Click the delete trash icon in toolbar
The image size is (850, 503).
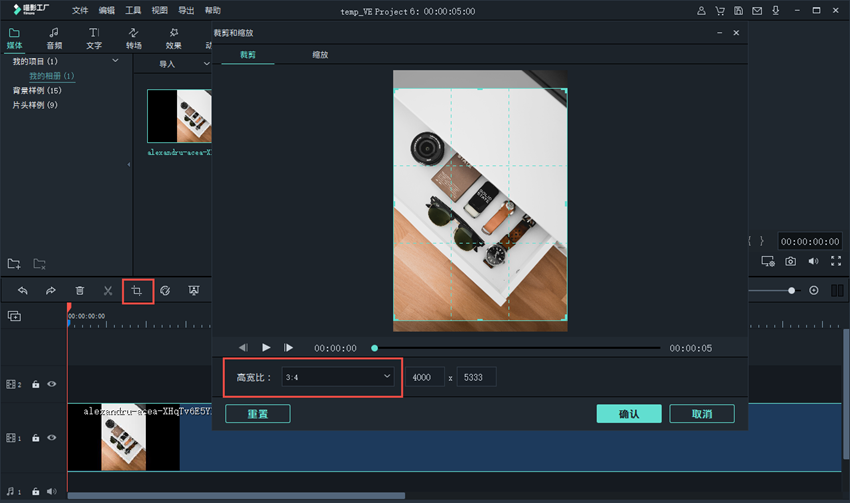(80, 291)
